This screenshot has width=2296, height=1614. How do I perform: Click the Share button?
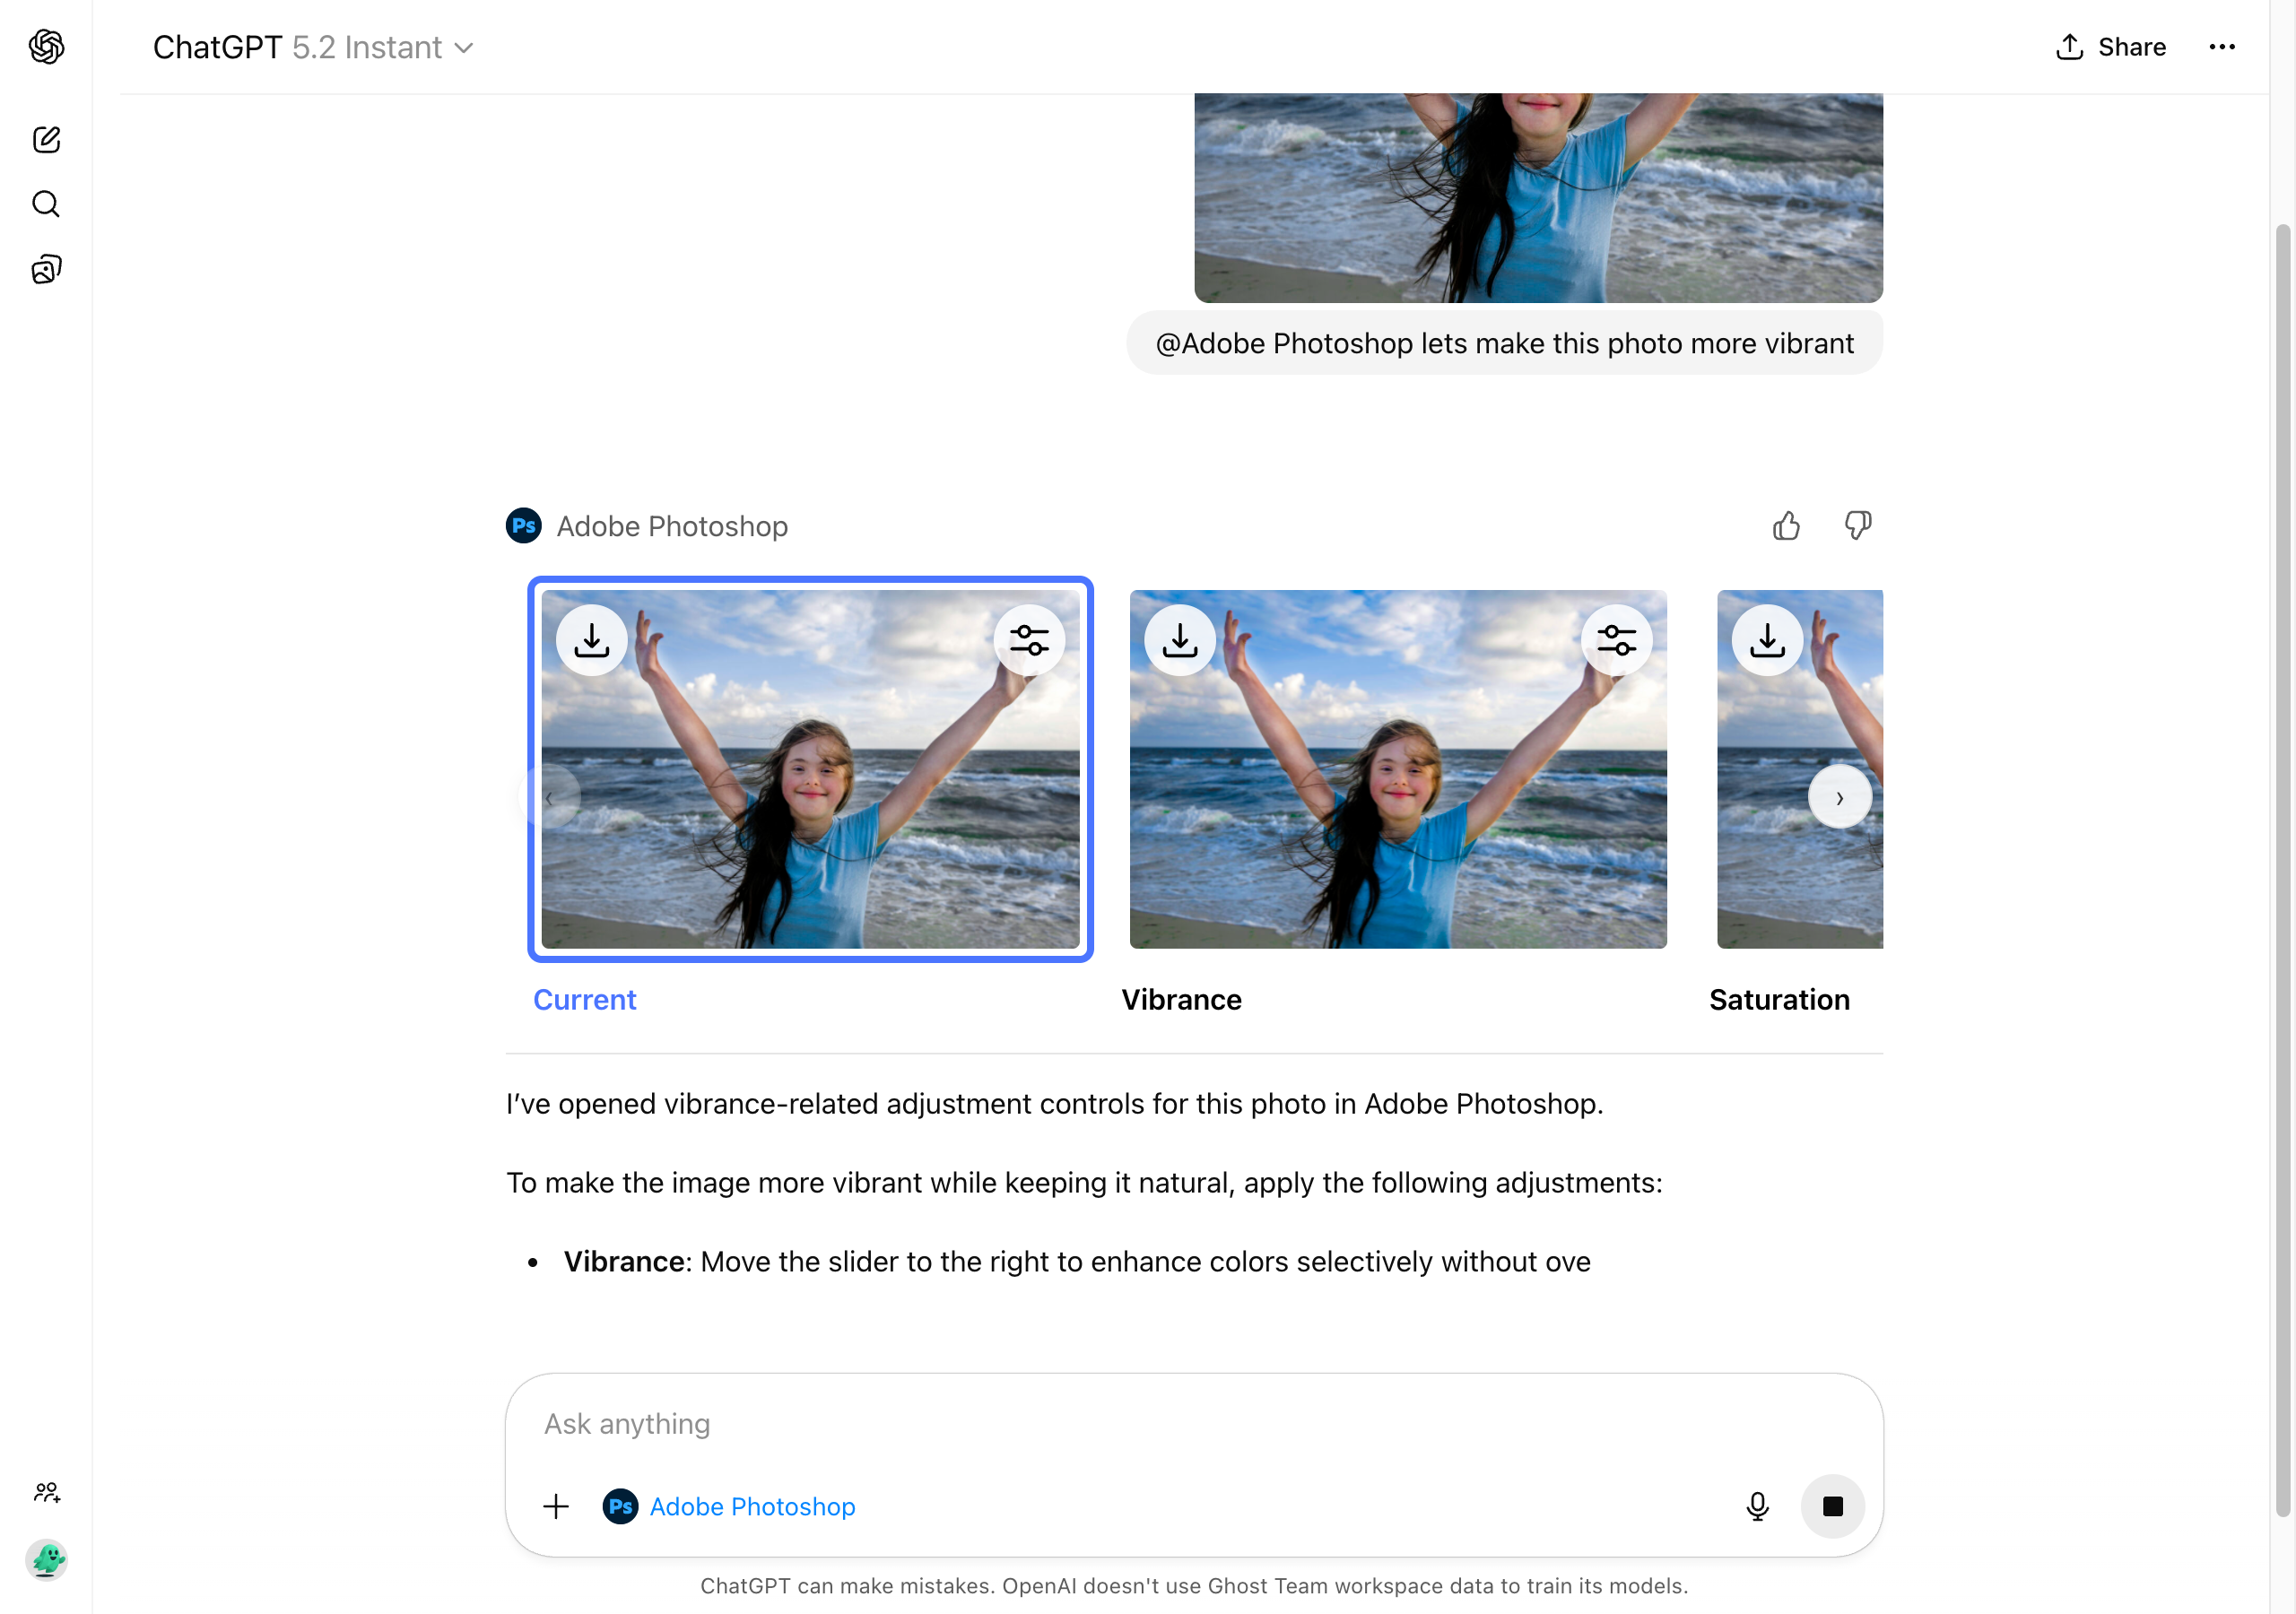pyautogui.click(x=2111, y=47)
